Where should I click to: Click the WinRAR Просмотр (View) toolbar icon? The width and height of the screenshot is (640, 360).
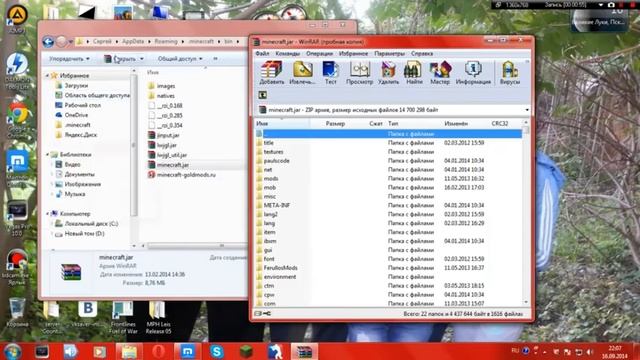(x=360, y=73)
